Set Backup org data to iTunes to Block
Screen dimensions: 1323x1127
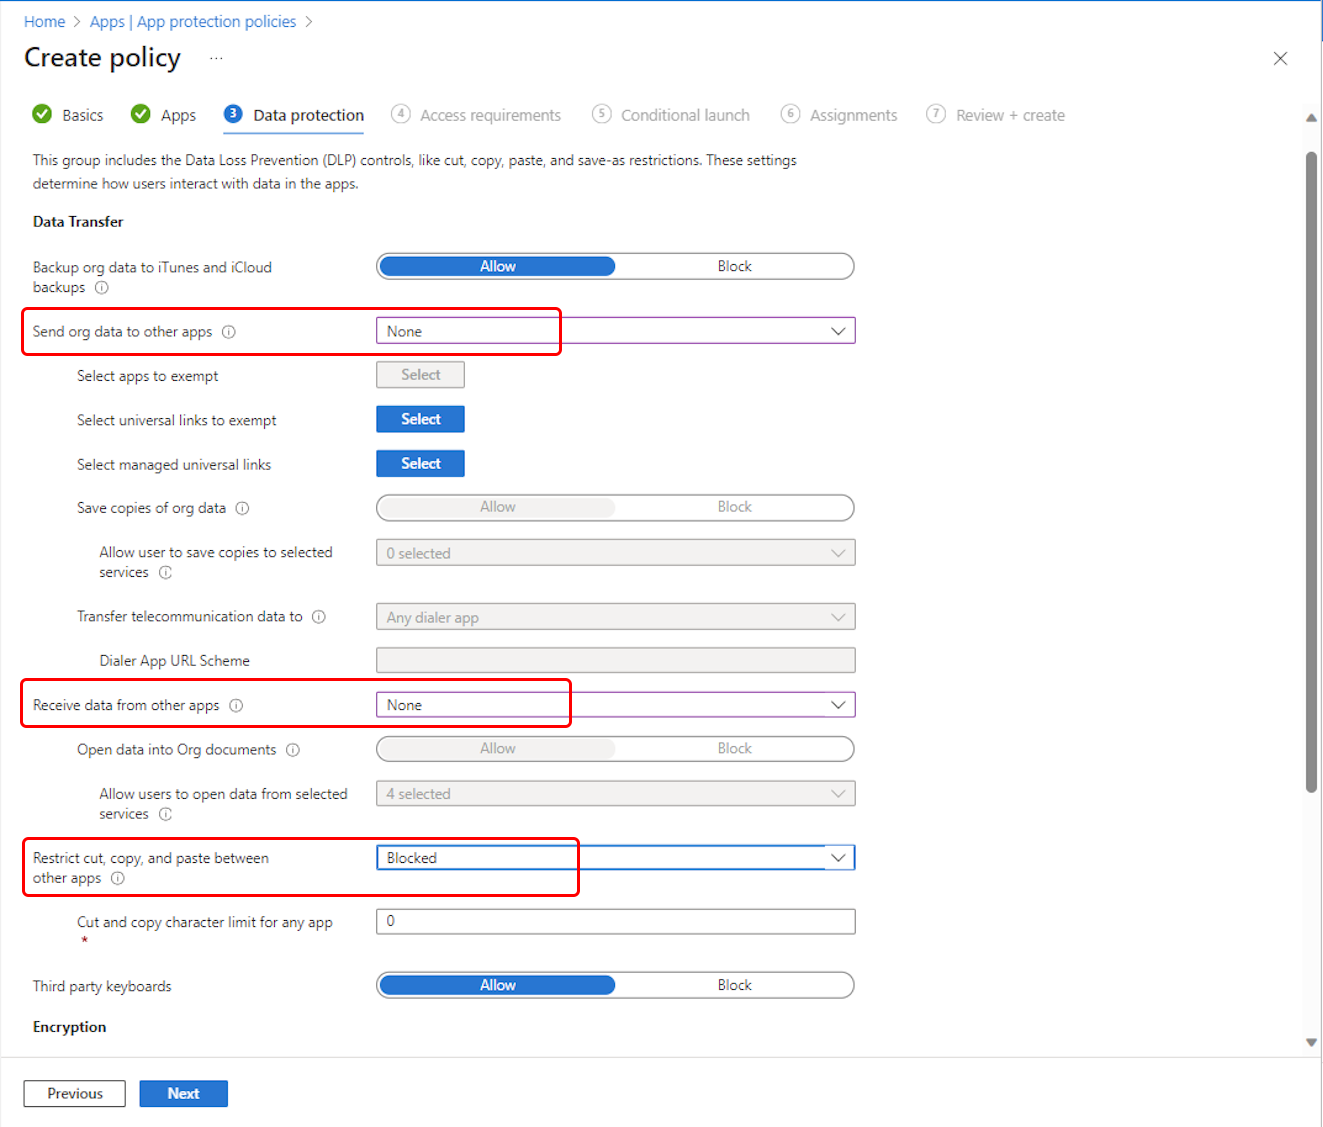[x=734, y=266]
